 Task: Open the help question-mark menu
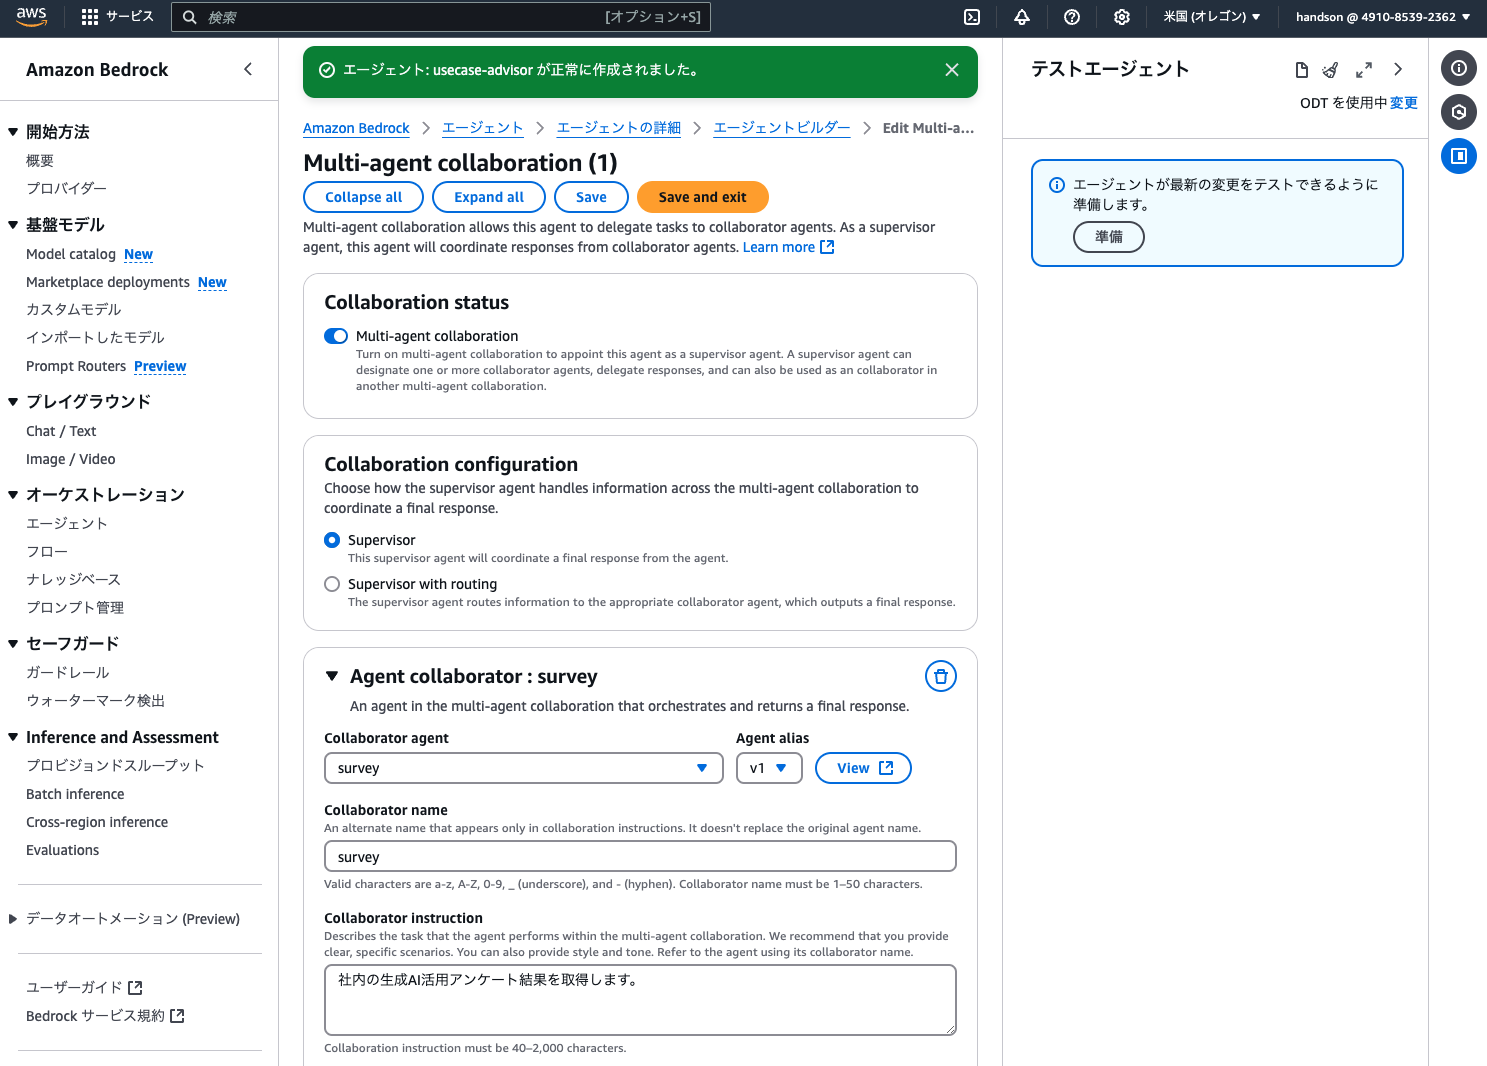pyautogui.click(x=1072, y=17)
